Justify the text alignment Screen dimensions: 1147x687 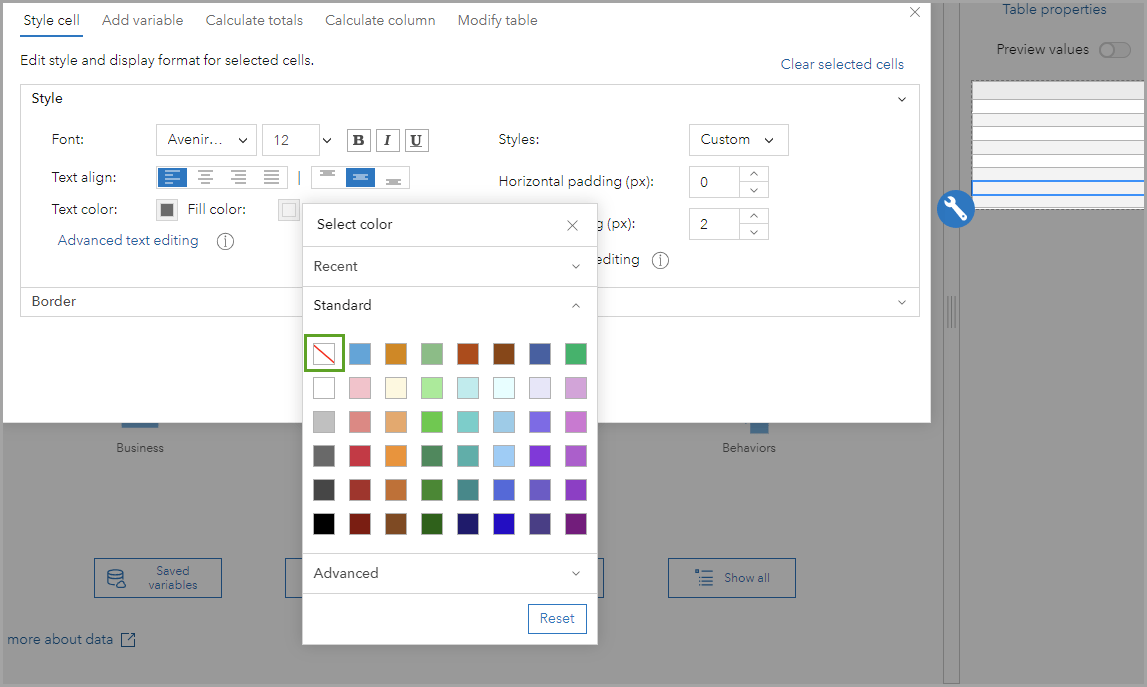click(271, 178)
